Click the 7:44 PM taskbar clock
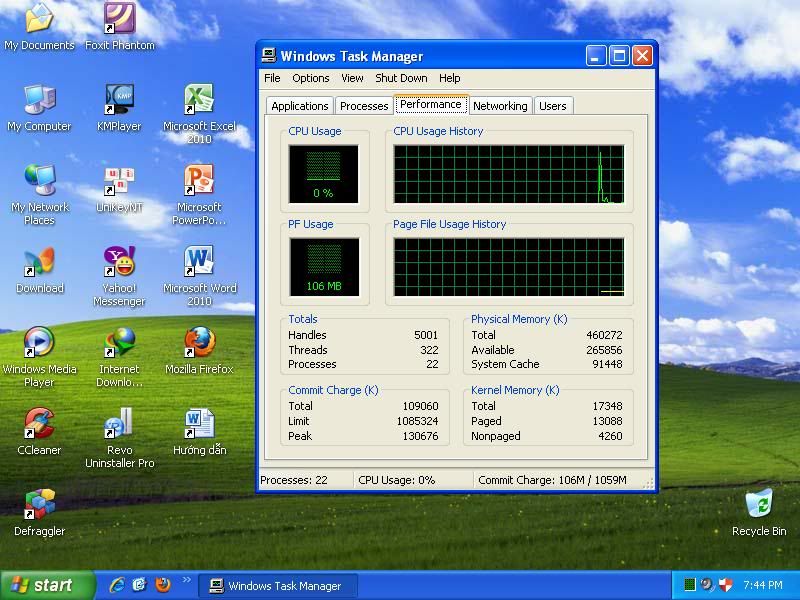800x600 pixels. 763,585
